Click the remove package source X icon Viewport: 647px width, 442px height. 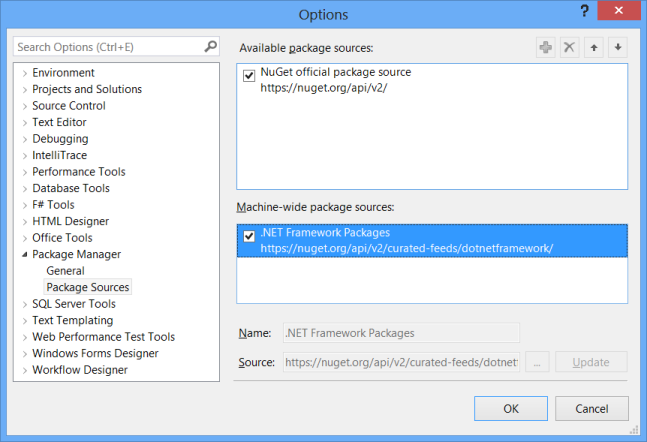pos(570,47)
